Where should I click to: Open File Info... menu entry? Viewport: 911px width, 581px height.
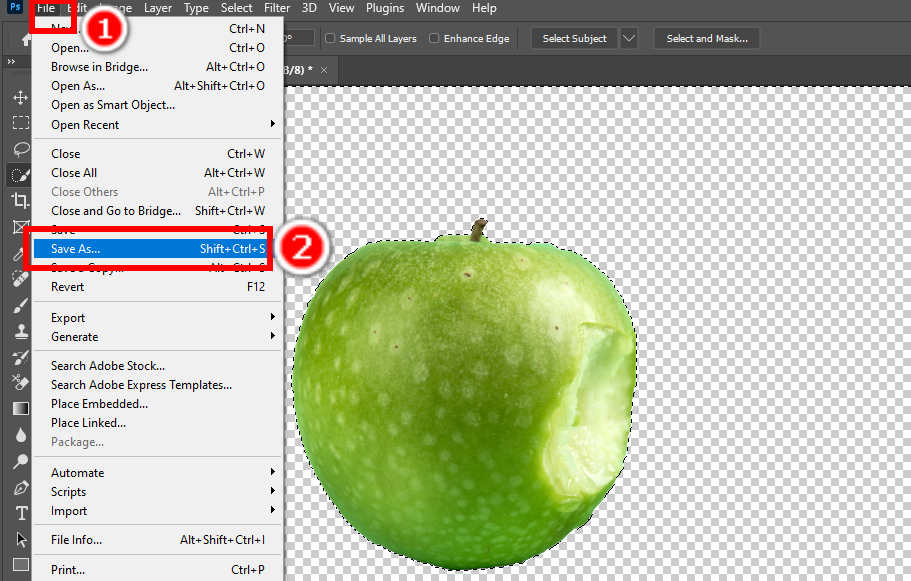(157, 540)
